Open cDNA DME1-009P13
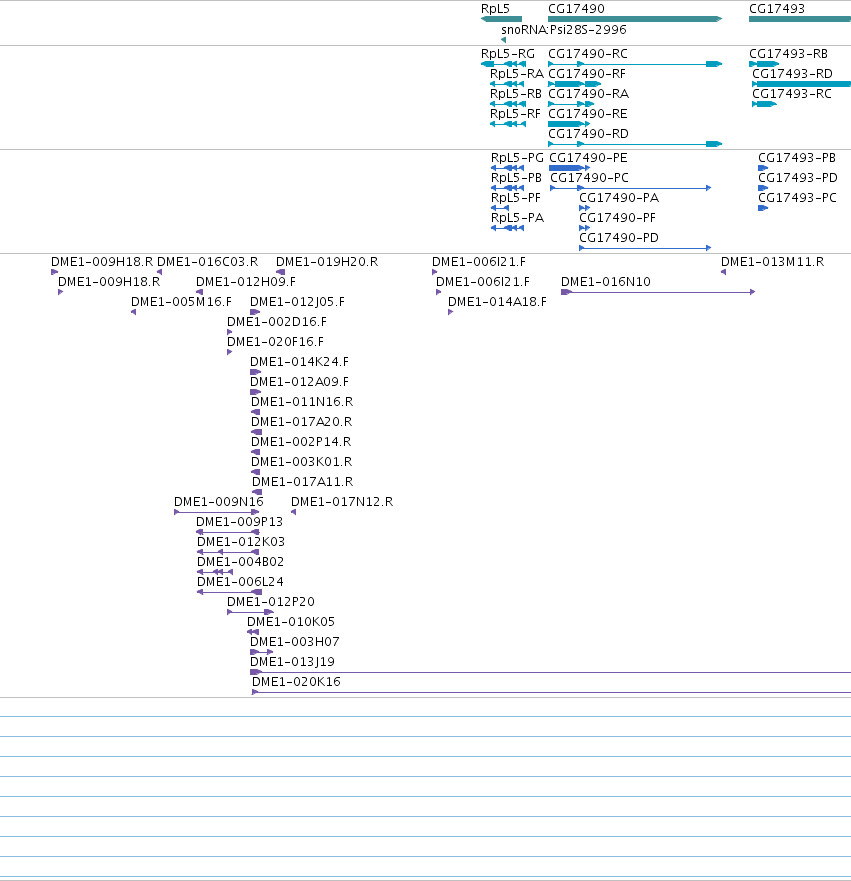 [227, 532]
